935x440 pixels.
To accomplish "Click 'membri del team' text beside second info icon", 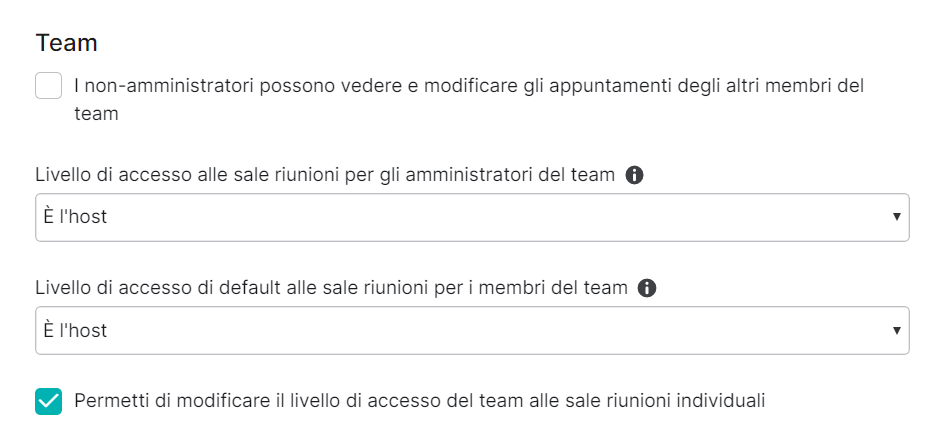I will 553,288.
